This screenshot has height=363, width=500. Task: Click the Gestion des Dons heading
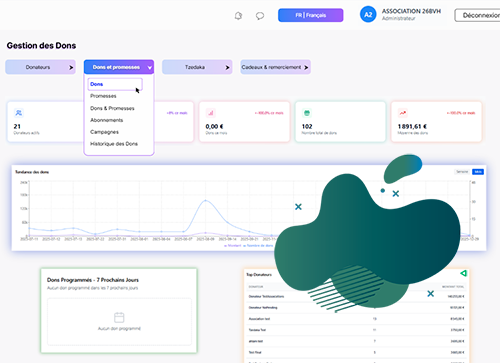(x=41, y=46)
